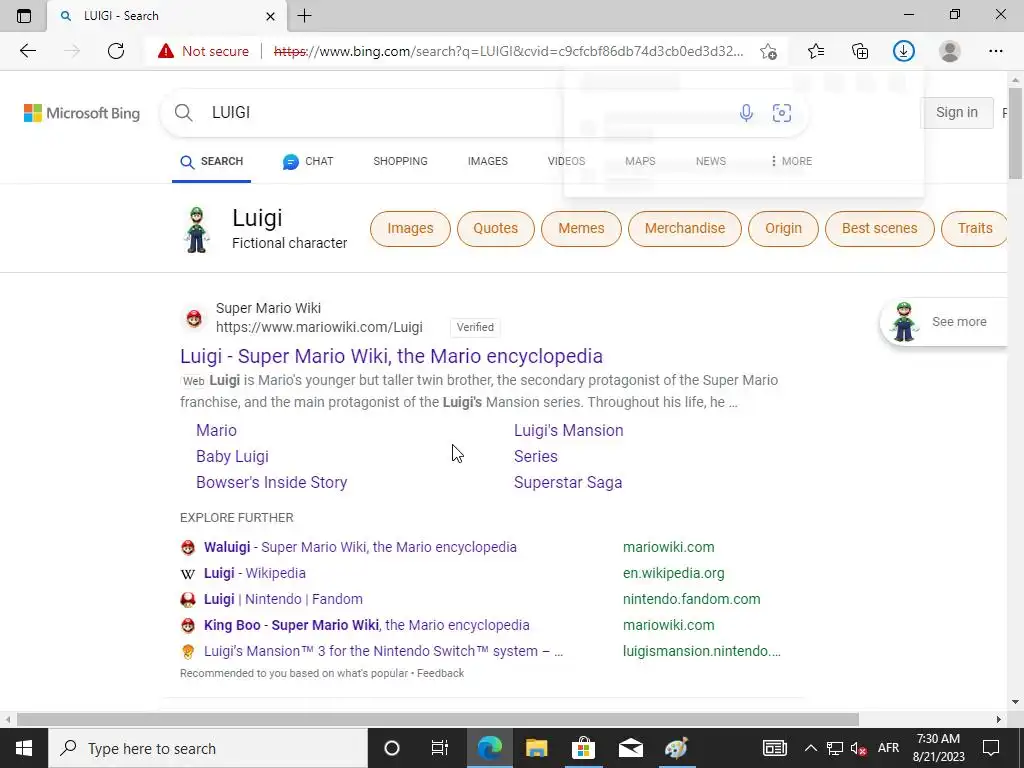Image resolution: width=1024 pixels, height=768 pixels.
Task: Click the Not secure warning icon
Action: tap(166, 51)
